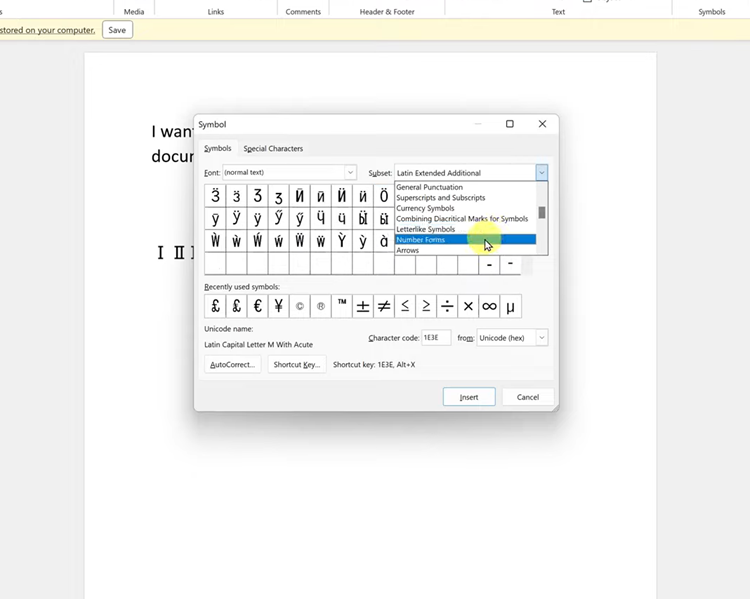Collapse the Subset dropdown arrow

pos(541,173)
